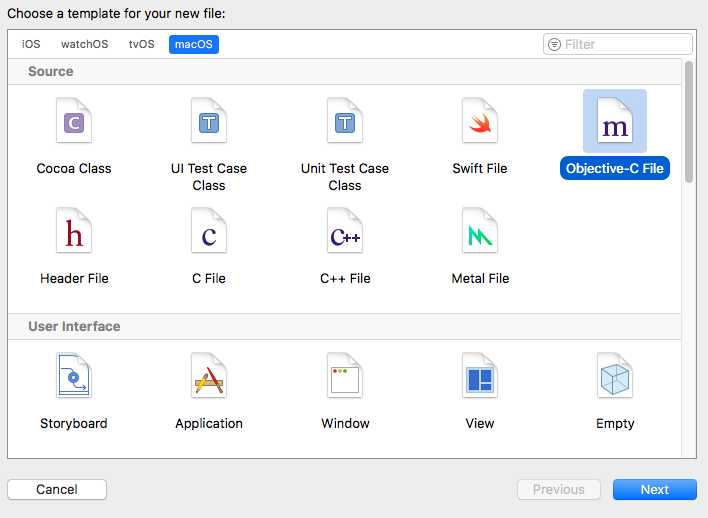Click the 'Header File' label text

coord(74,279)
